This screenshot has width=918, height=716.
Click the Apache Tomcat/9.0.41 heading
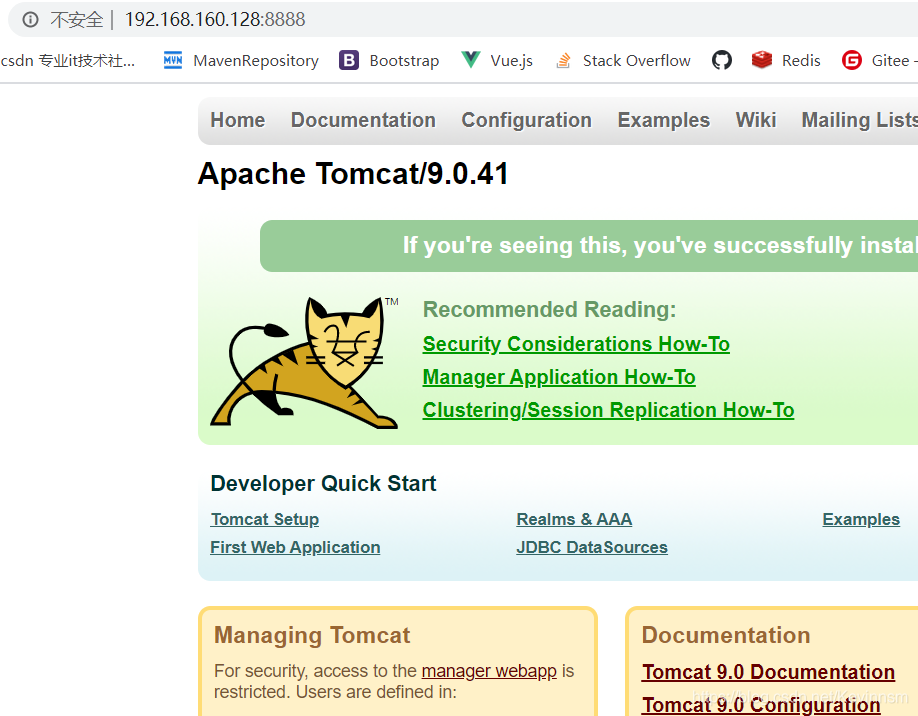[354, 173]
